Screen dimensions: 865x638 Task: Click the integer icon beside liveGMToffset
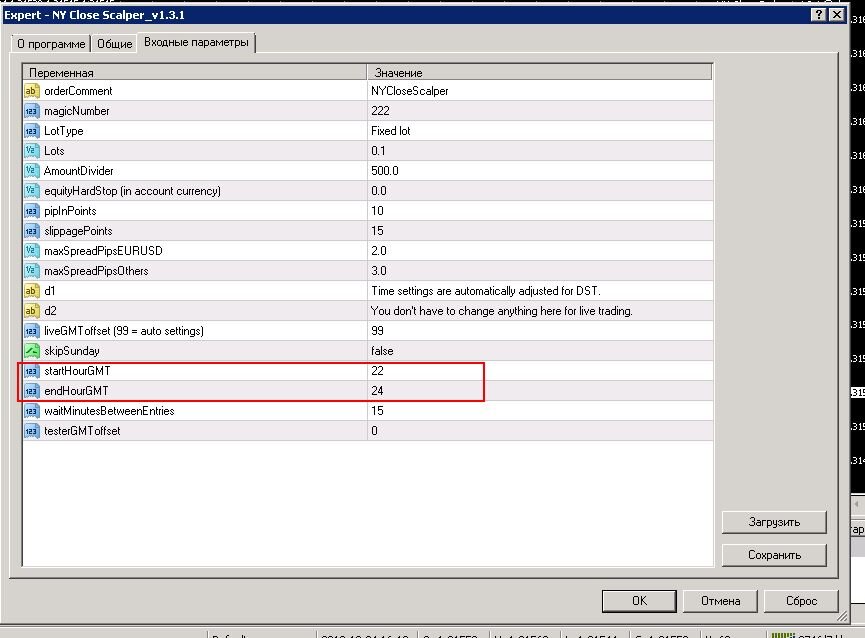point(31,331)
